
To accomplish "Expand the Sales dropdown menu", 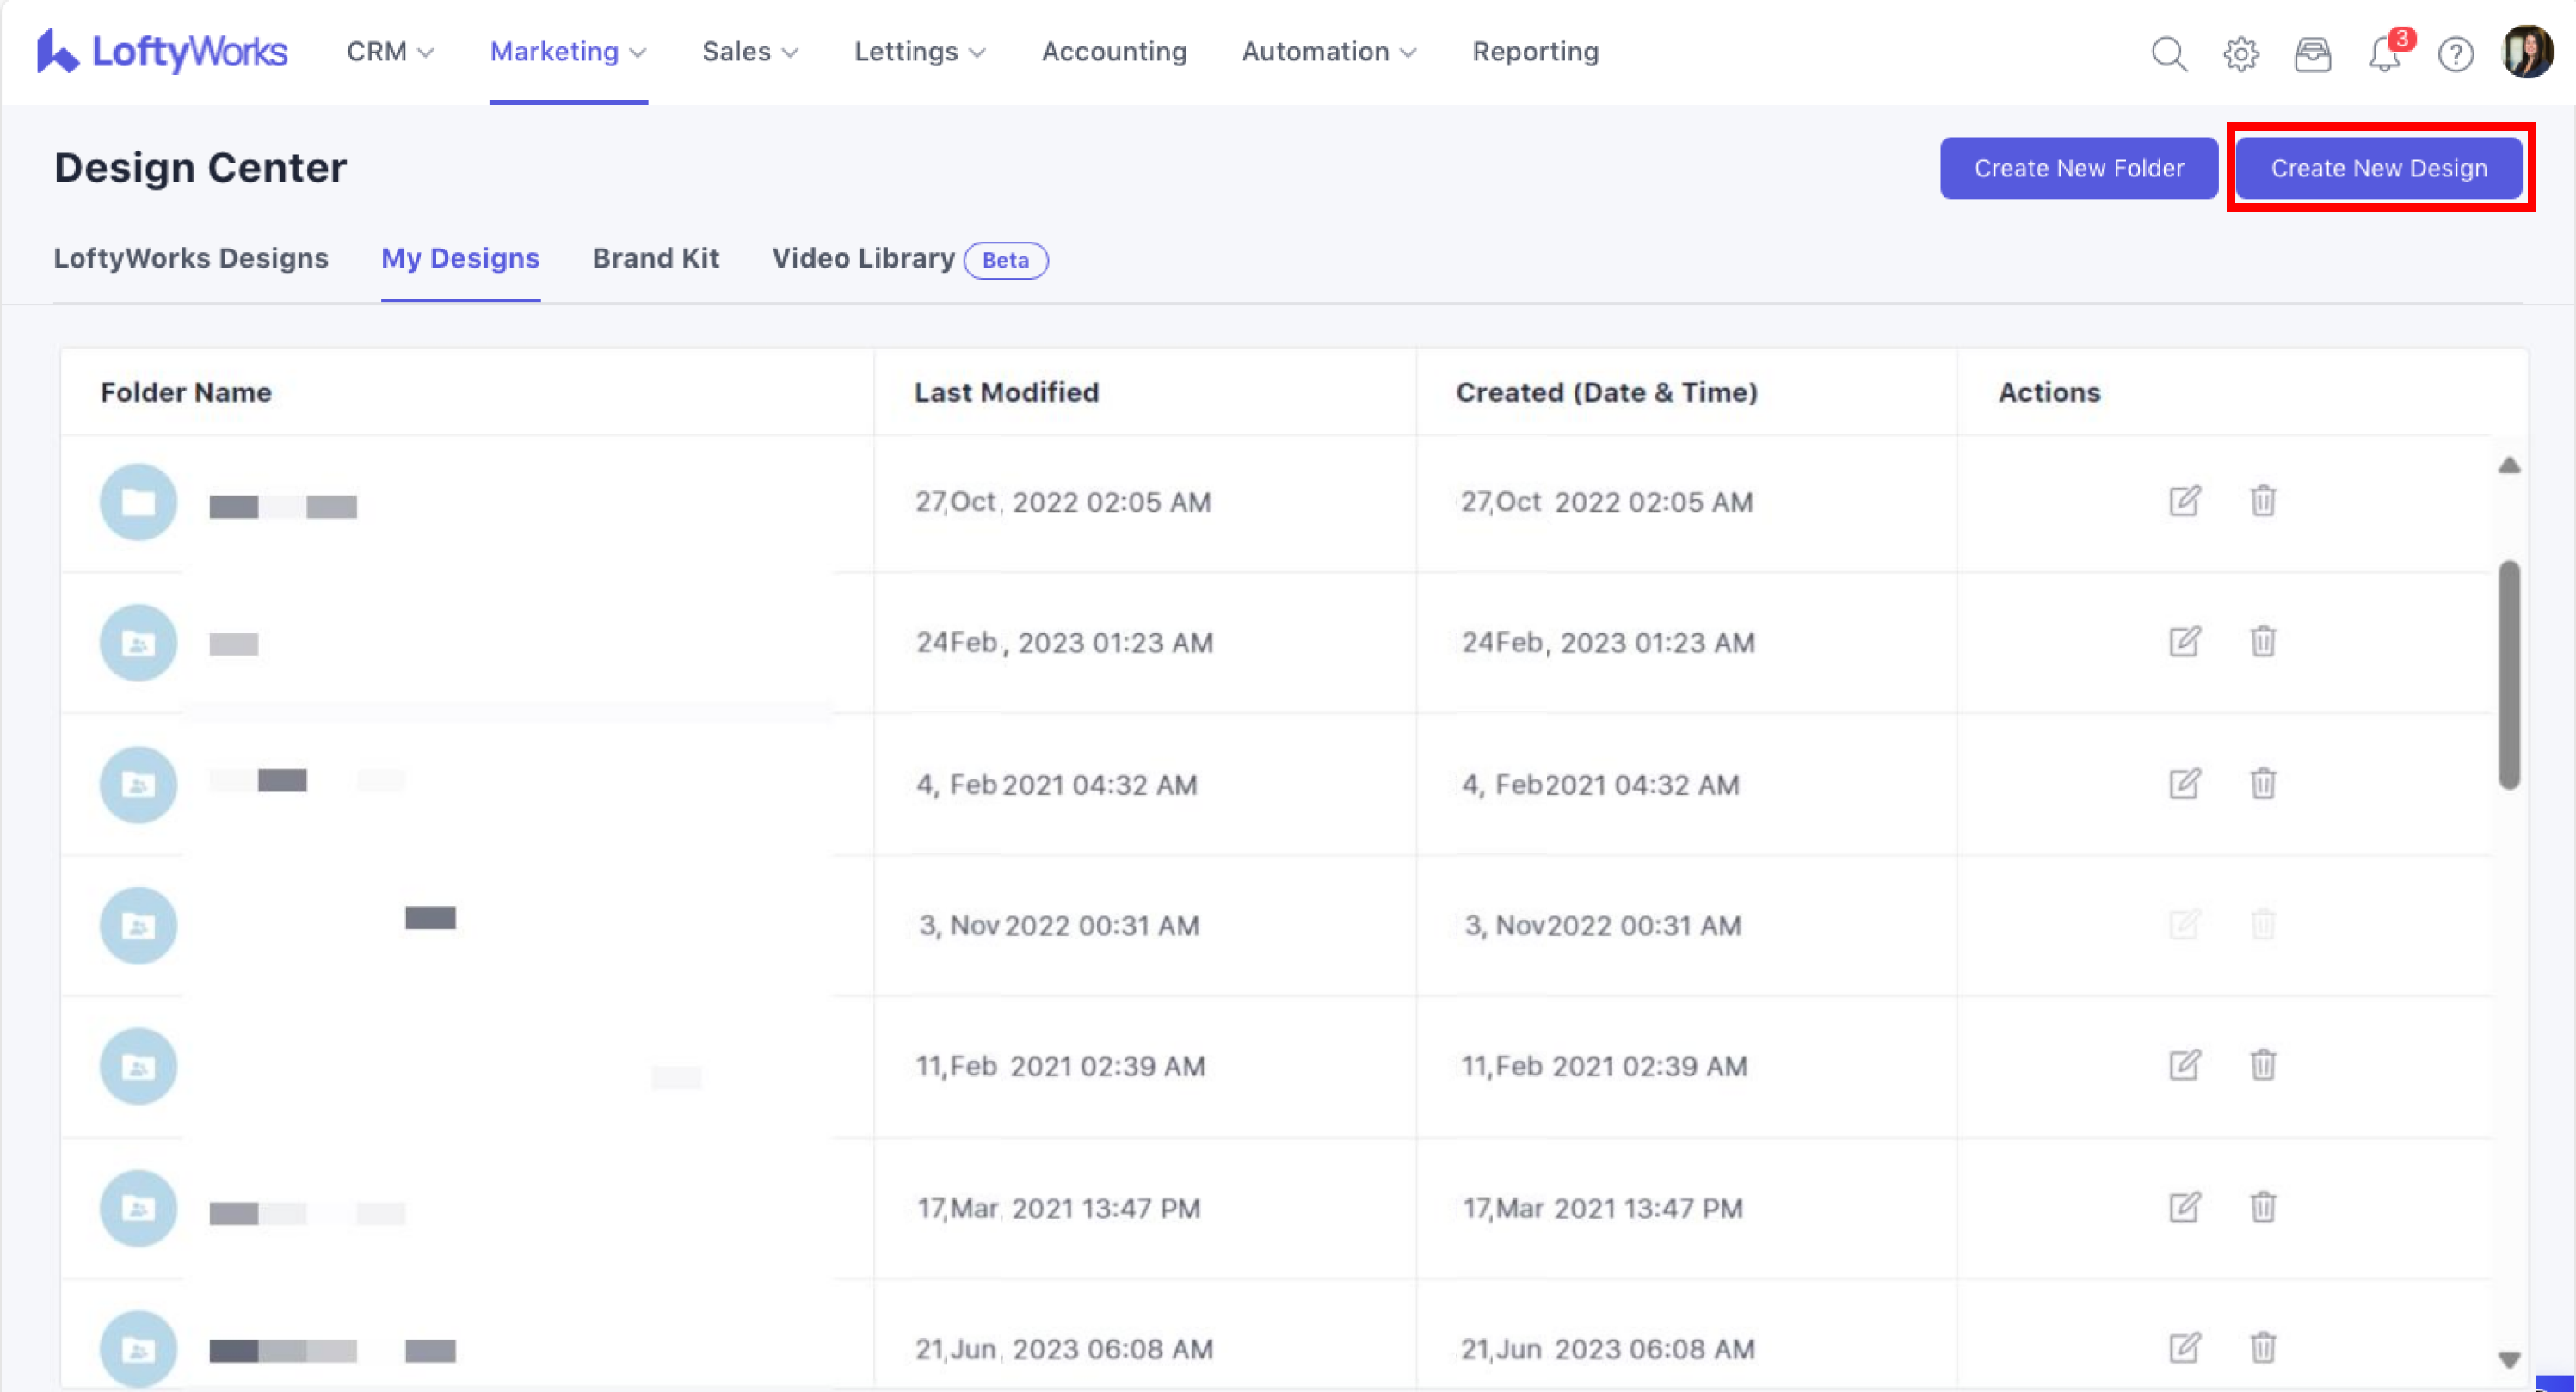I will 750,52.
